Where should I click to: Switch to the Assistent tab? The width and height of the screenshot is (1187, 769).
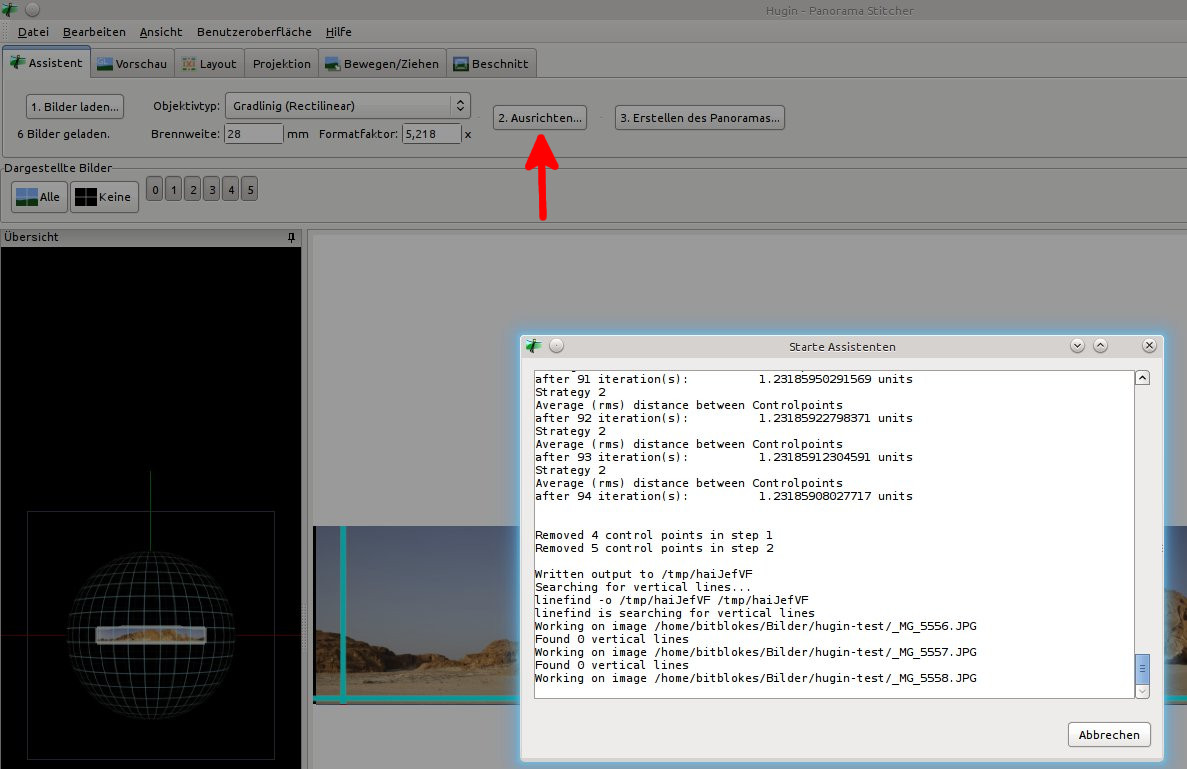[x=46, y=63]
